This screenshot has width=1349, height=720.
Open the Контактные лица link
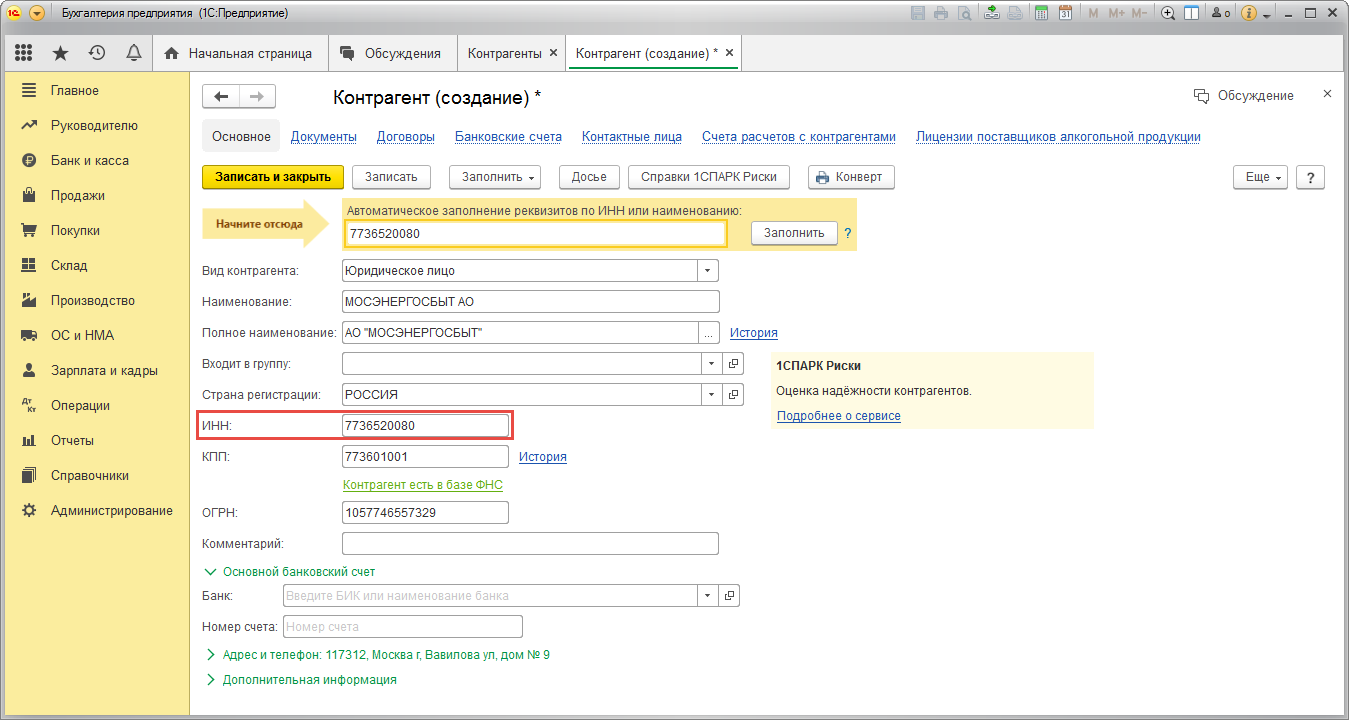(x=632, y=137)
